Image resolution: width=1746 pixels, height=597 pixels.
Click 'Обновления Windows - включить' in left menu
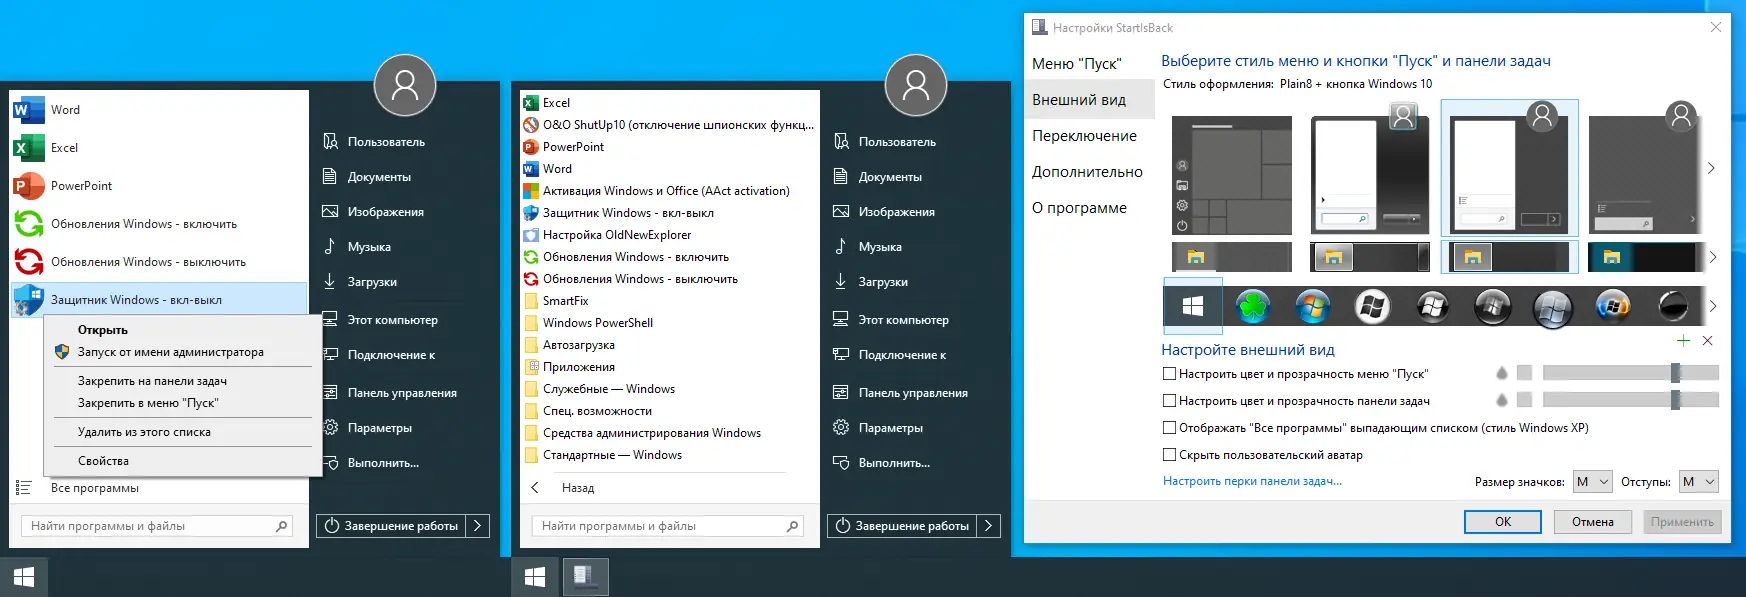[159, 224]
